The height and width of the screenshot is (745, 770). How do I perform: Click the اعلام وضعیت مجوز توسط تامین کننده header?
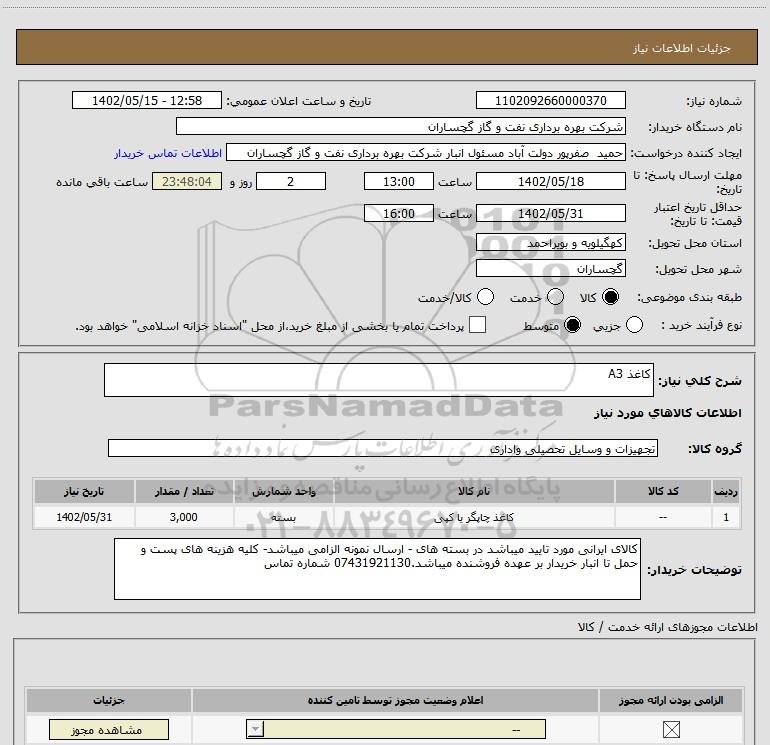point(395,700)
